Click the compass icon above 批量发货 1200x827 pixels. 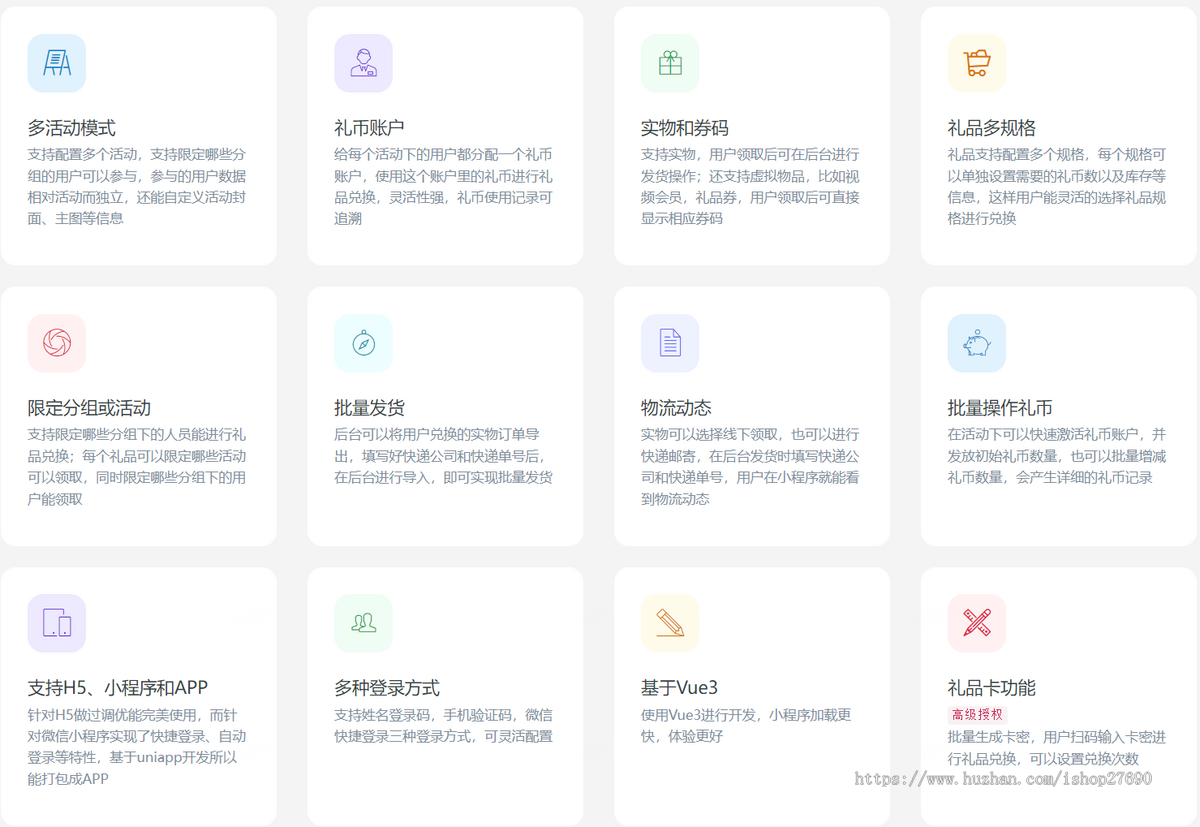[363, 343]
